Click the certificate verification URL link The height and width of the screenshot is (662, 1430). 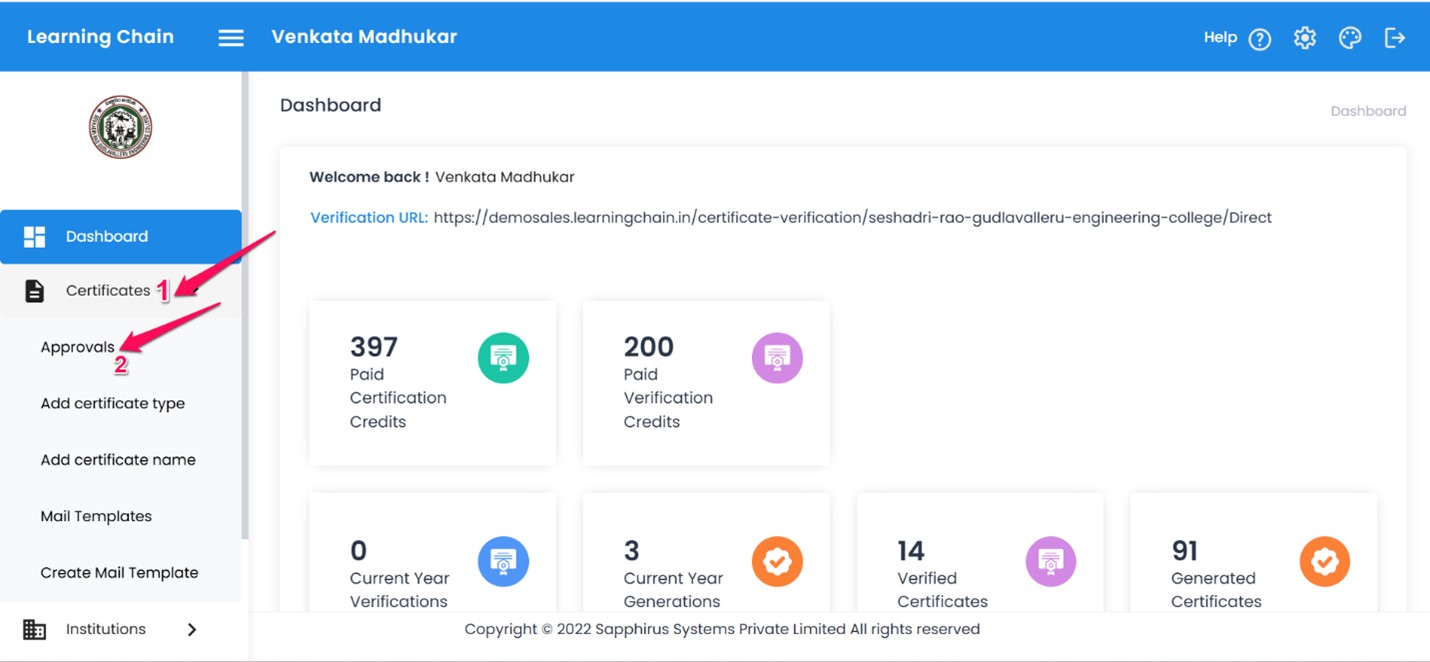(x=852, y=218)
